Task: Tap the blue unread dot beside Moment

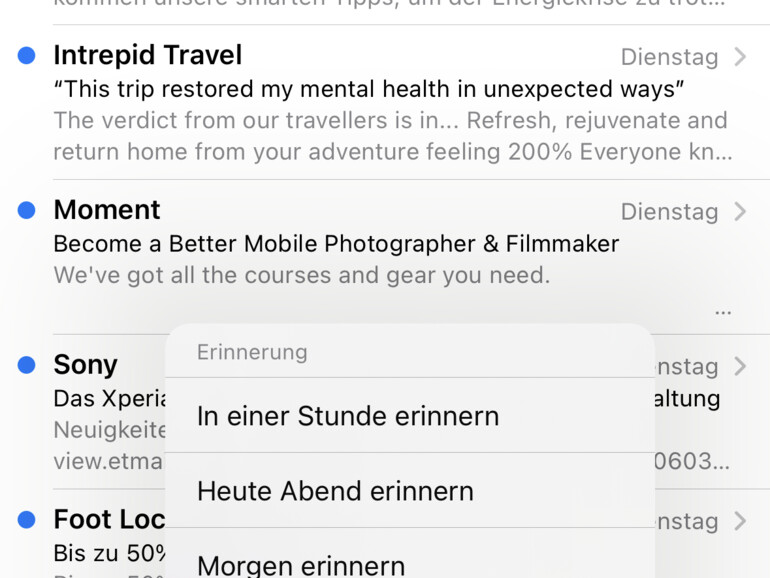Action: pos(27,210)
